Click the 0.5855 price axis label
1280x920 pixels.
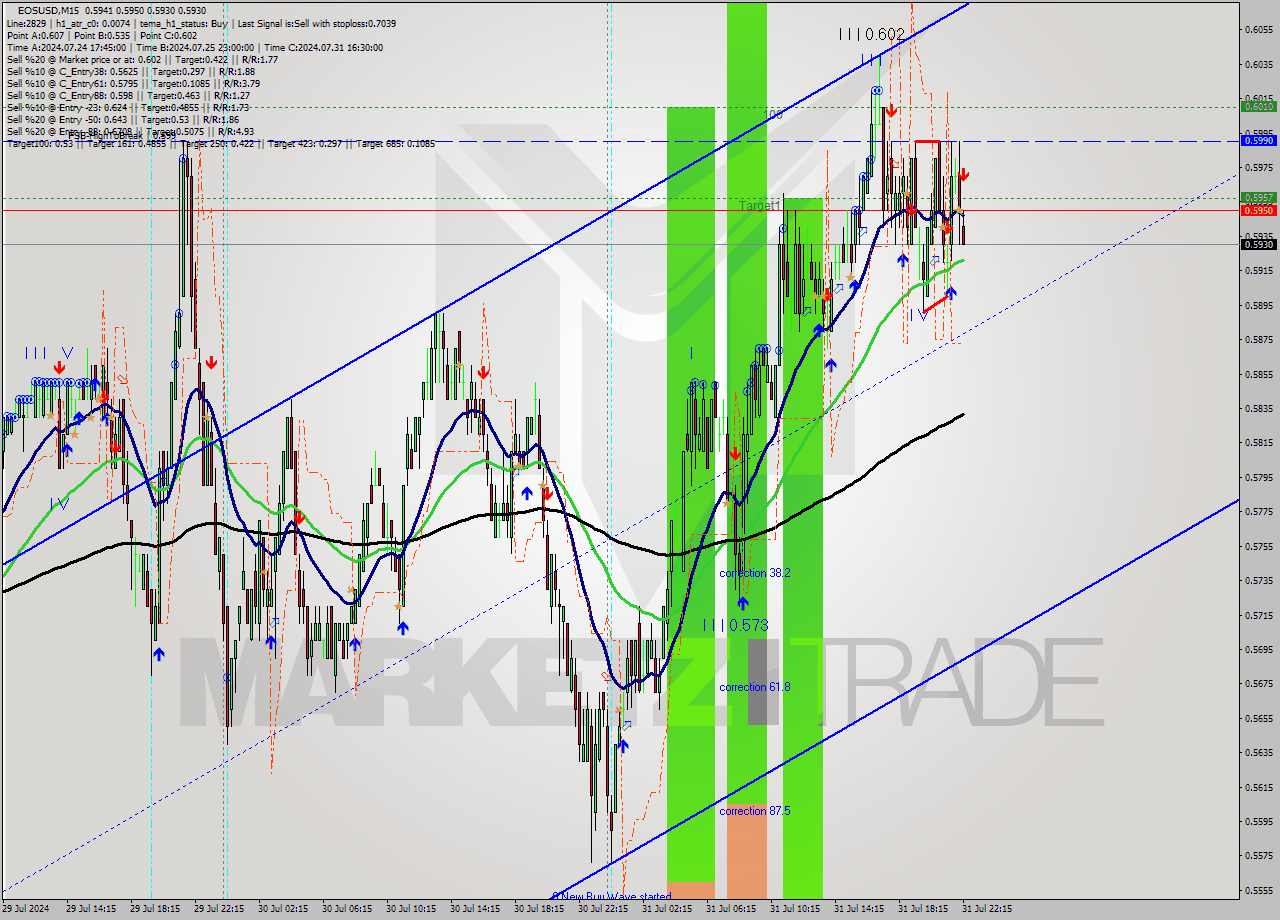point(1258,374)
